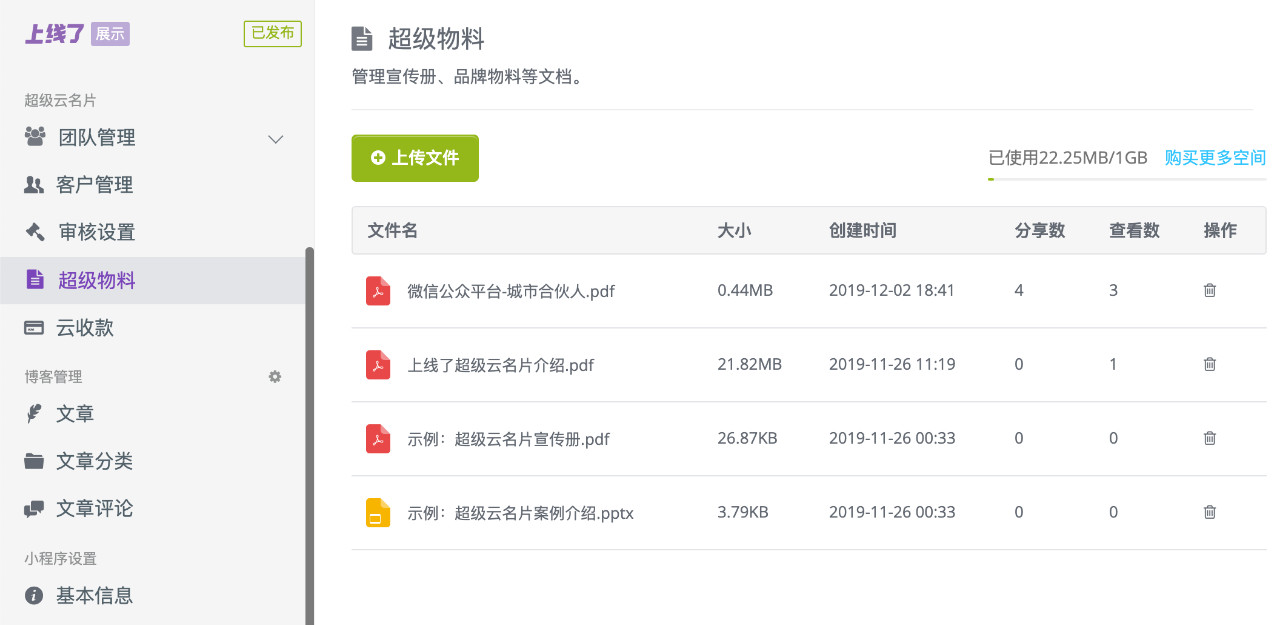This screenshot has height=625, width=1280.
Task: Click the sidebar vertical scrollbar
Action: [309, 430]
